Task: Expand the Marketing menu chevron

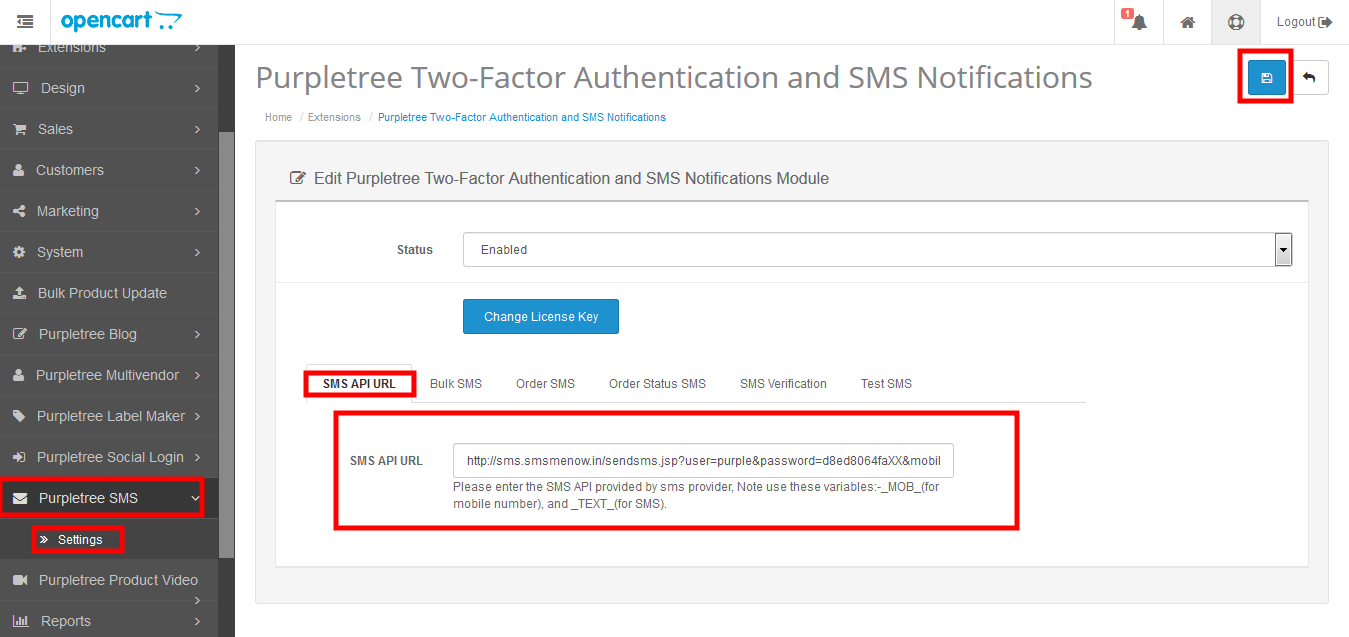Action: (198, 211)
